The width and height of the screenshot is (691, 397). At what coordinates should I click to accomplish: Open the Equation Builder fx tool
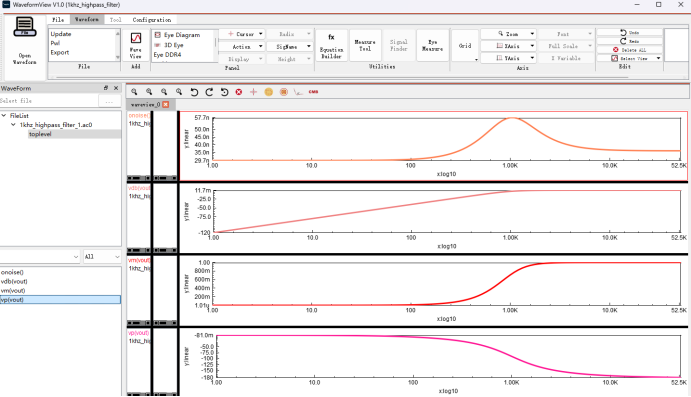pos(331,45)
